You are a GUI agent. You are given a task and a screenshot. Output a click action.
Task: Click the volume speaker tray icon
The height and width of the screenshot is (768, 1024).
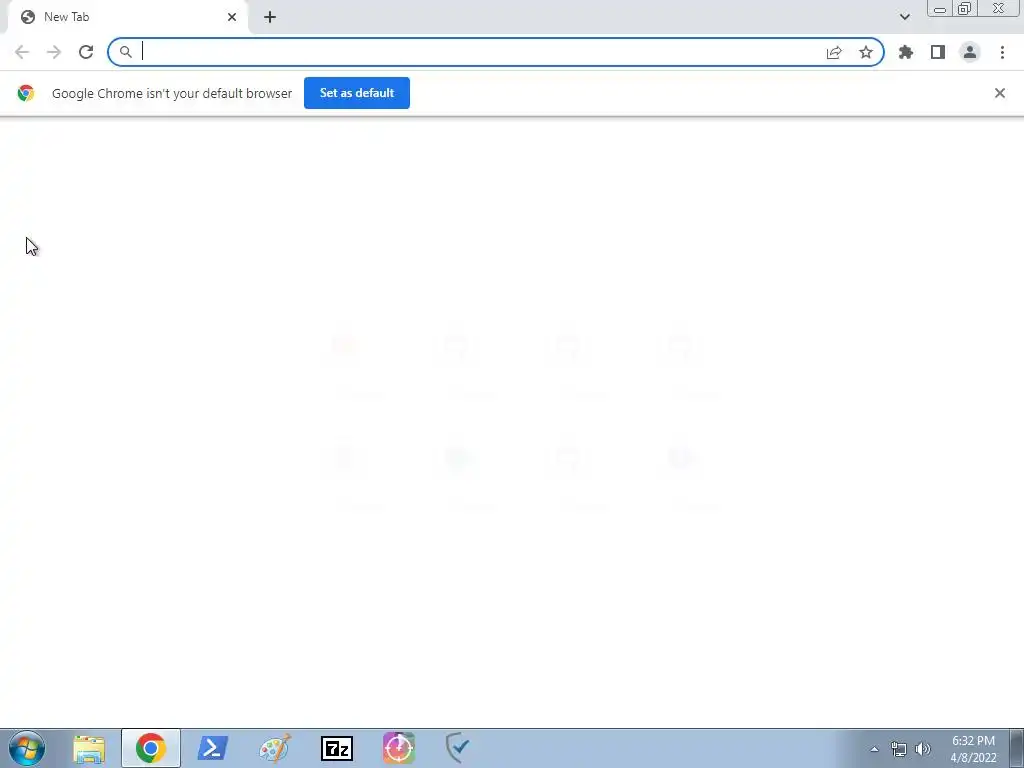click(923, 749)
